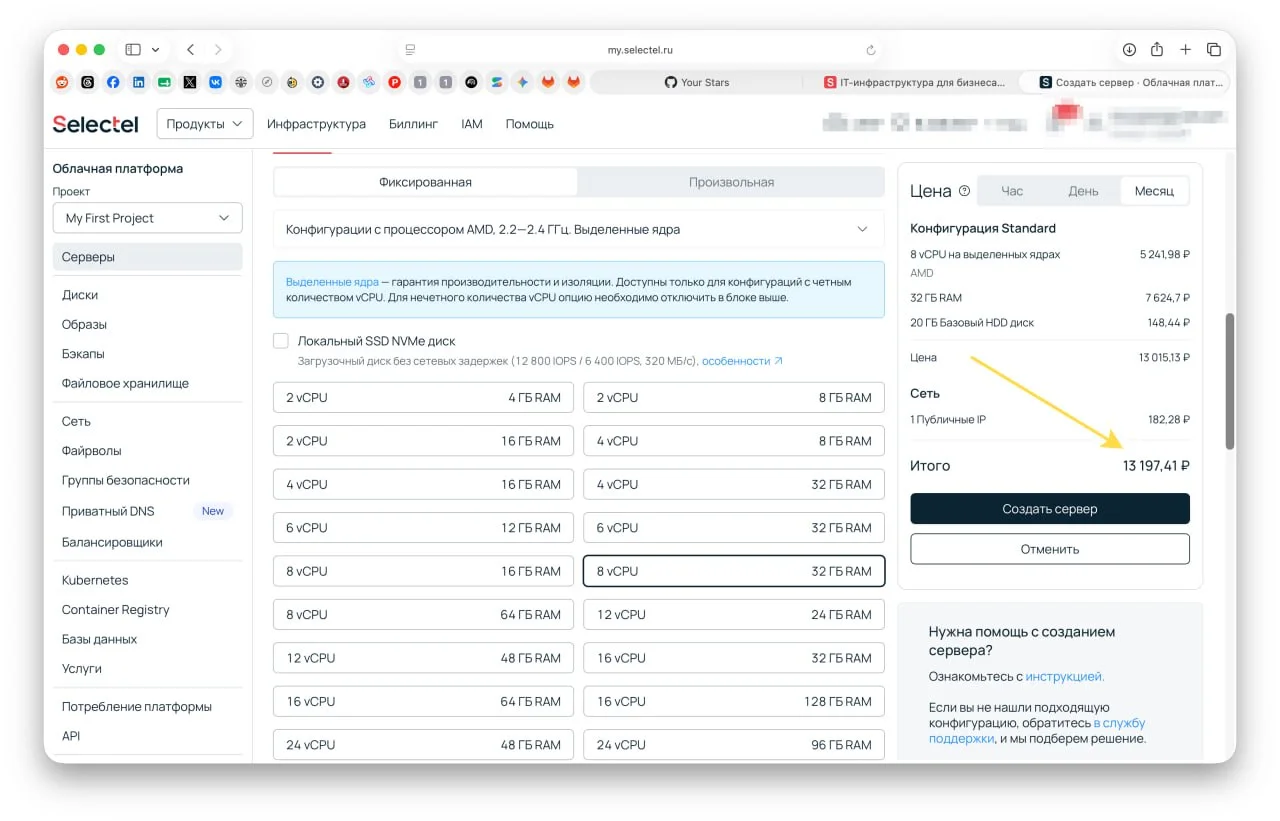Select the 12 vCPU 24 ГБ RAM configuration
Image resolution: width=1280 pixels, height=821 pixels.
734,614
